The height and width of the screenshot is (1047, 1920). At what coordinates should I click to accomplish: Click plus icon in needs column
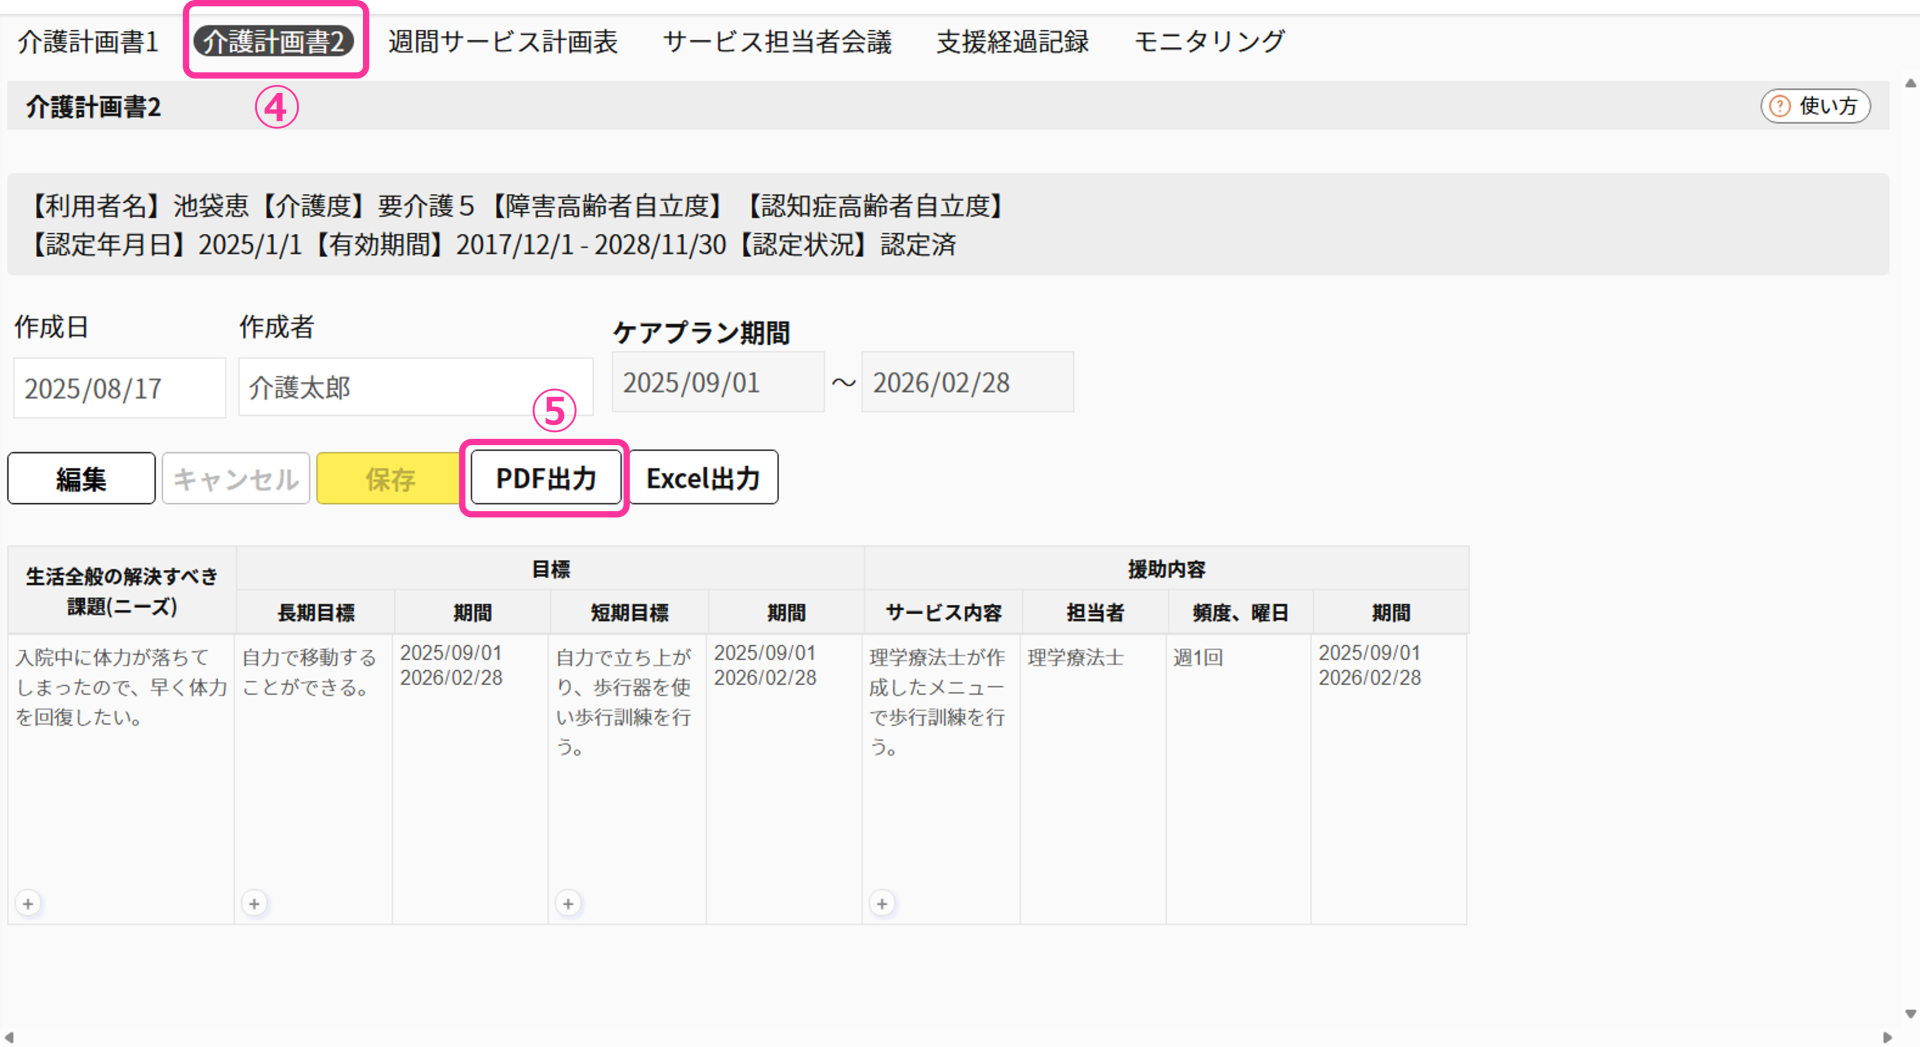click(x=28, y=904)
